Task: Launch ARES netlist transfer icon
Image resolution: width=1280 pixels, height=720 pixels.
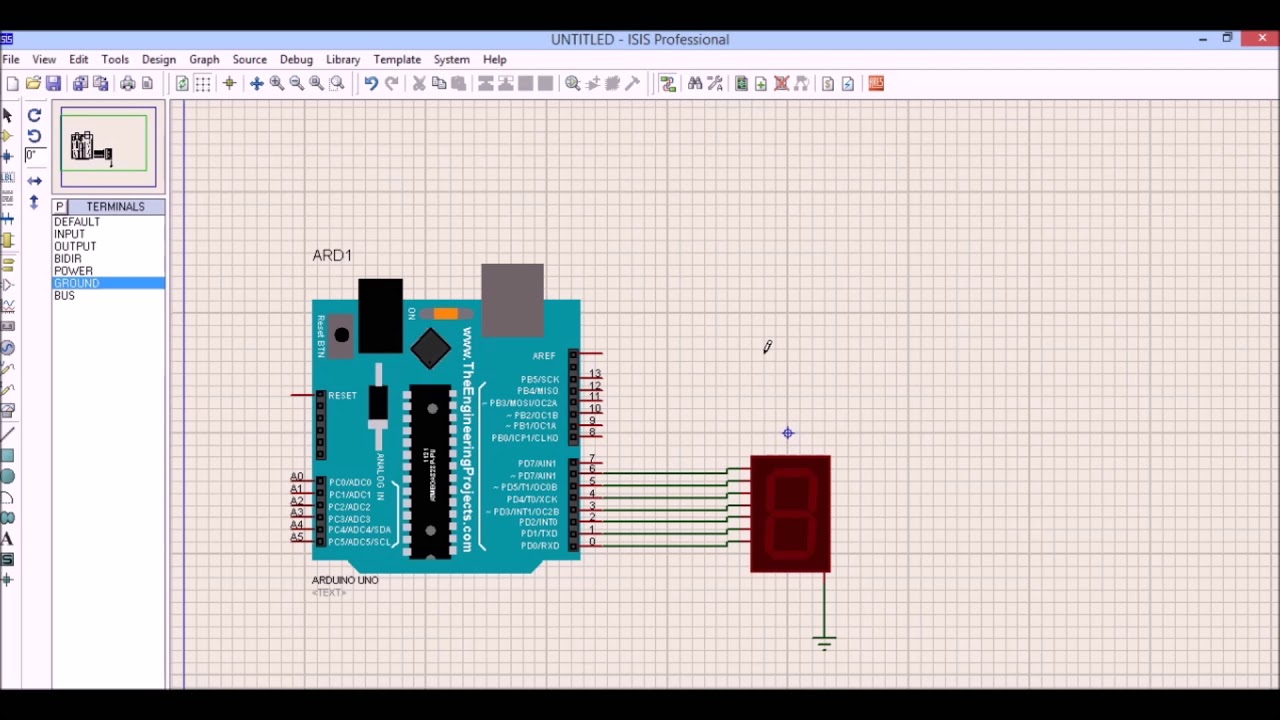Action: (x=876, y=84)
